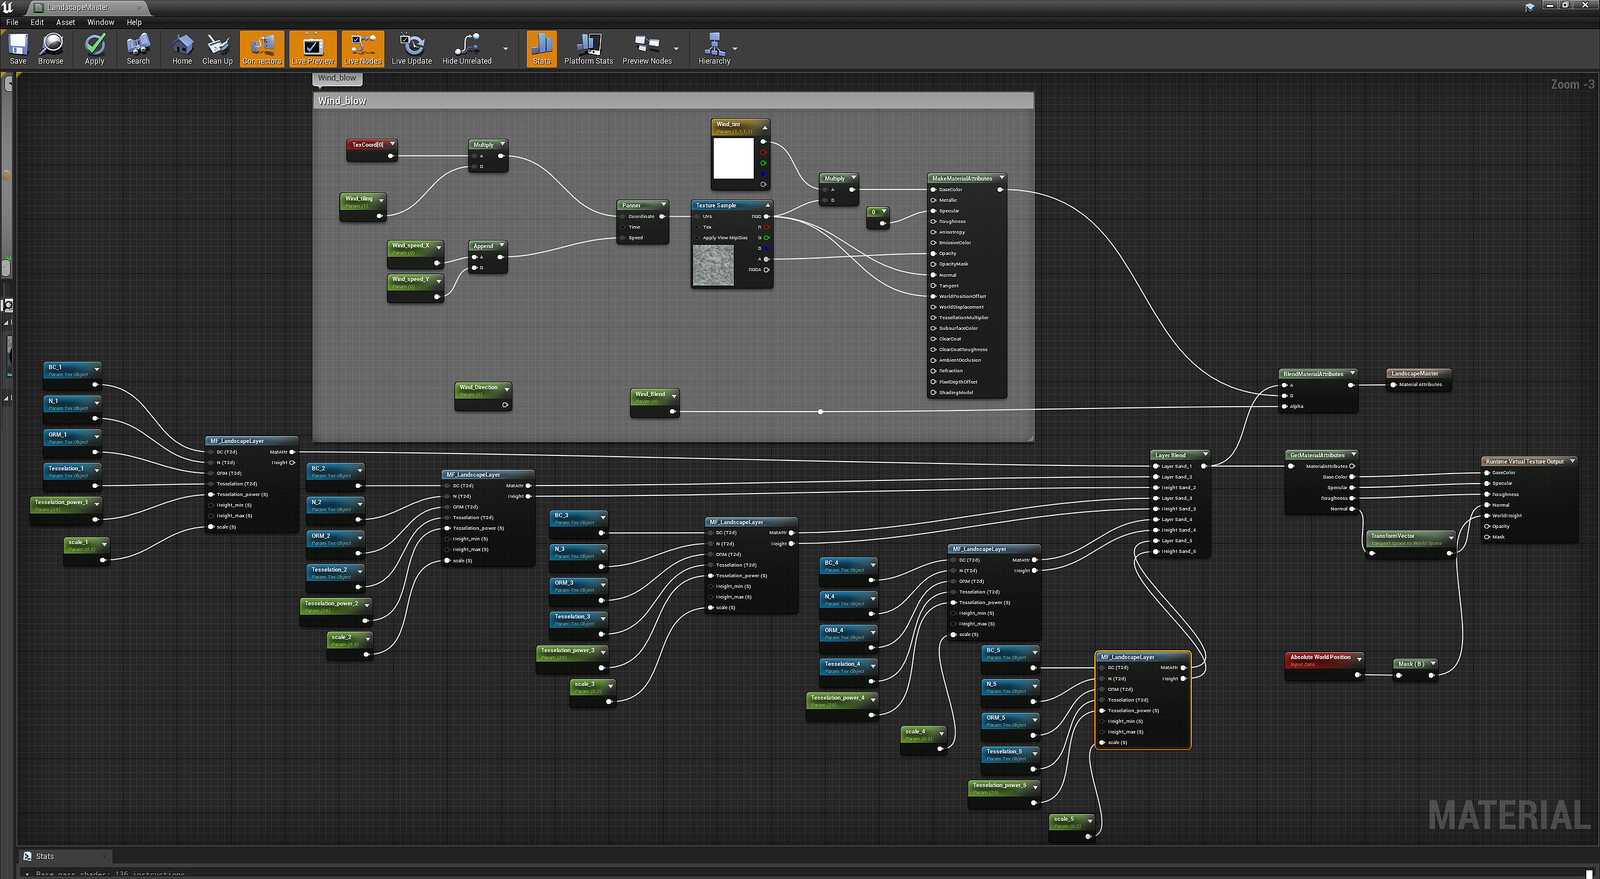Screen dimensions: 1600x879
Task: Open Hierarchy dropdown arrow
Action: [735, 48]
